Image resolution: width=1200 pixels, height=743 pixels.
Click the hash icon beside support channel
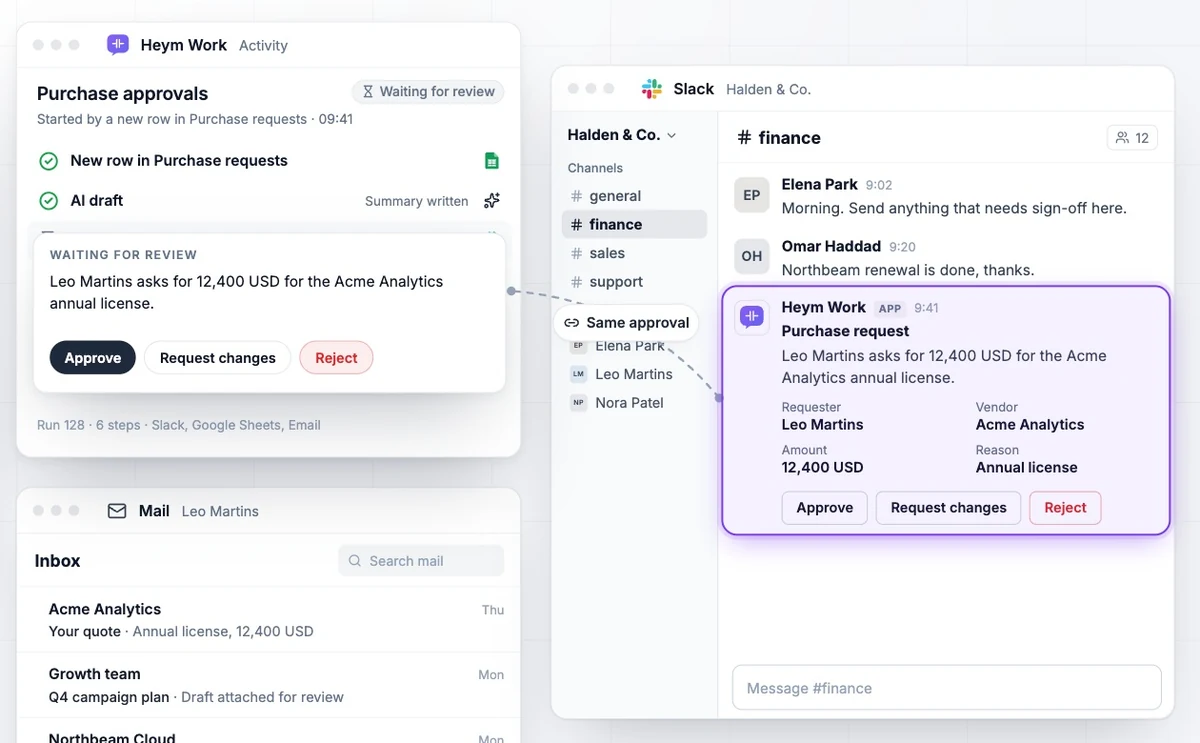tap(576, 282)
